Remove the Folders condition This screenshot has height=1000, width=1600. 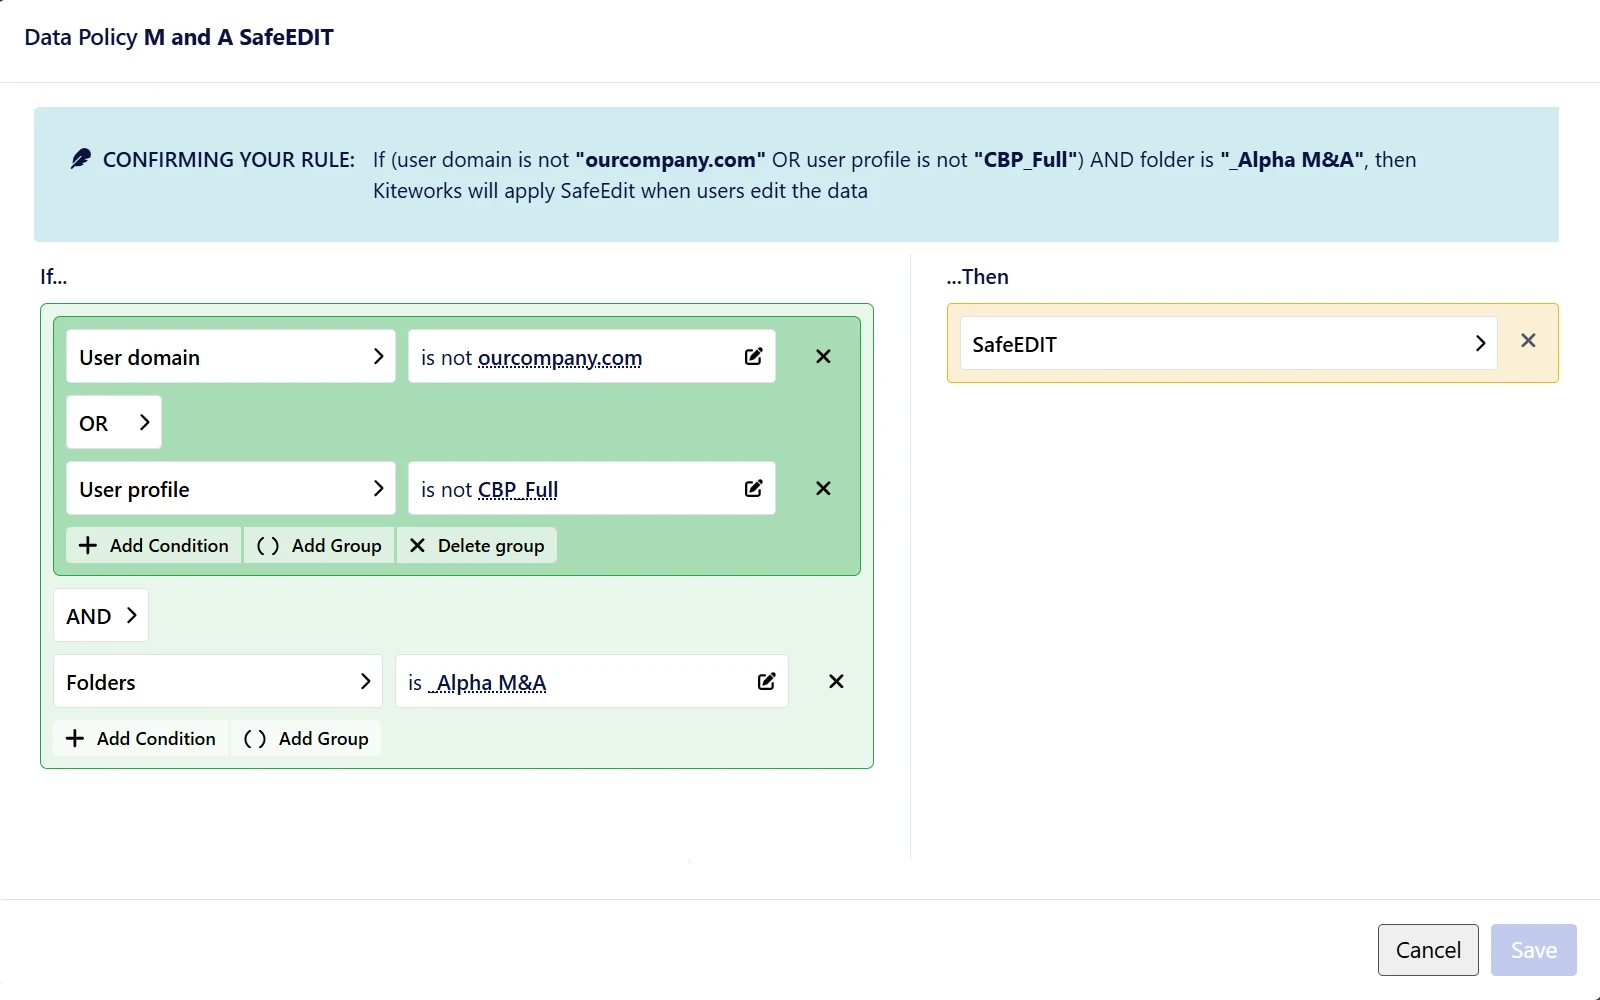click(x=836, y=681)
